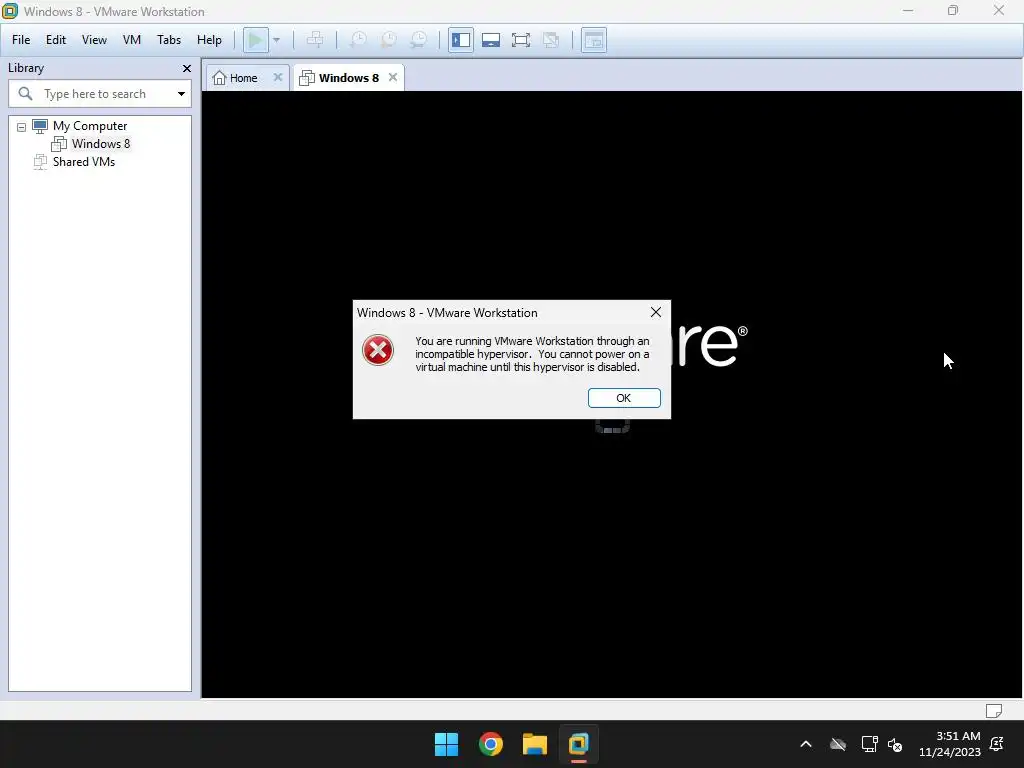The width and height of the screenshot is (1024, 768).
Task: Click the muted volume tray icon
Action: (895, 744)
